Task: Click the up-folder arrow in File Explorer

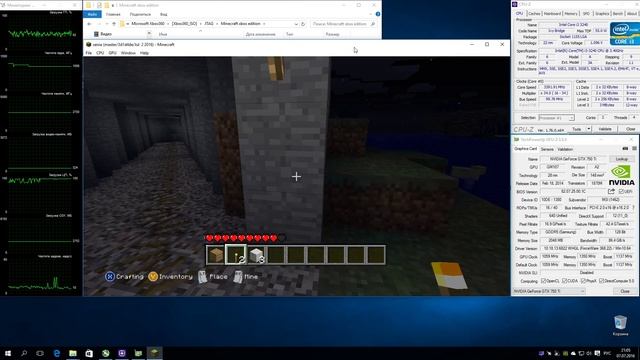Action: pos(114,24)
